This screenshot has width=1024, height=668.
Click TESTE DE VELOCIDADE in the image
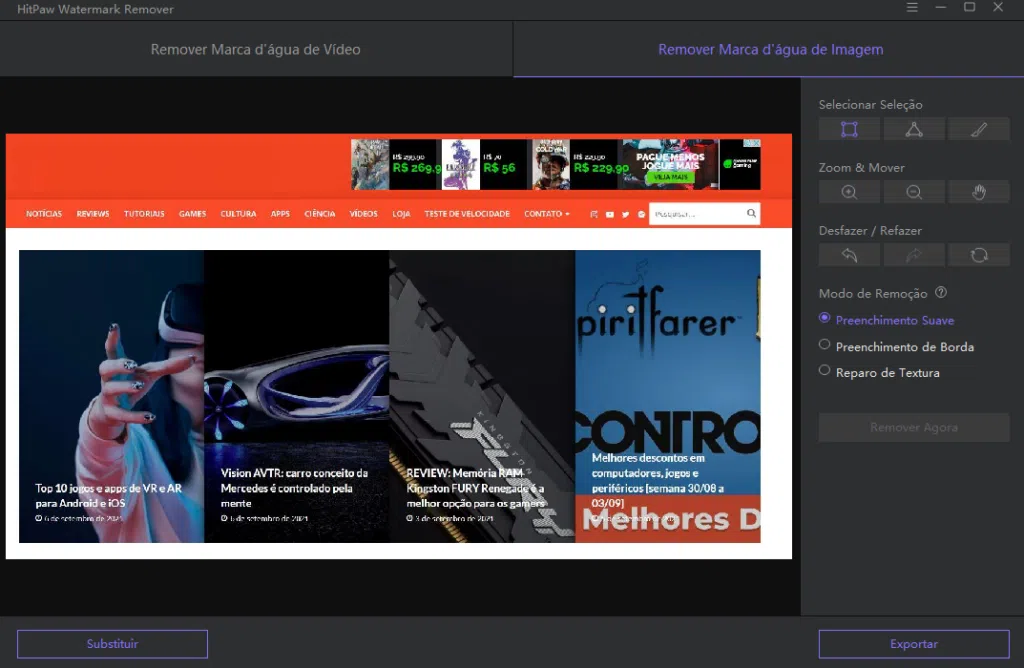467,214
